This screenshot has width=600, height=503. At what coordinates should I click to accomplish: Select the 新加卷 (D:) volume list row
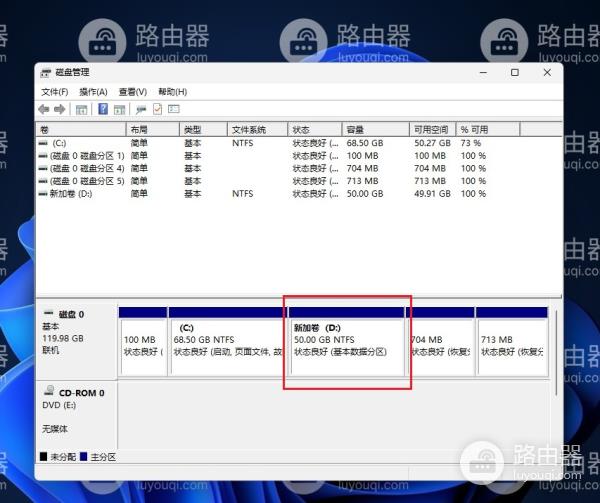point(262,194)
